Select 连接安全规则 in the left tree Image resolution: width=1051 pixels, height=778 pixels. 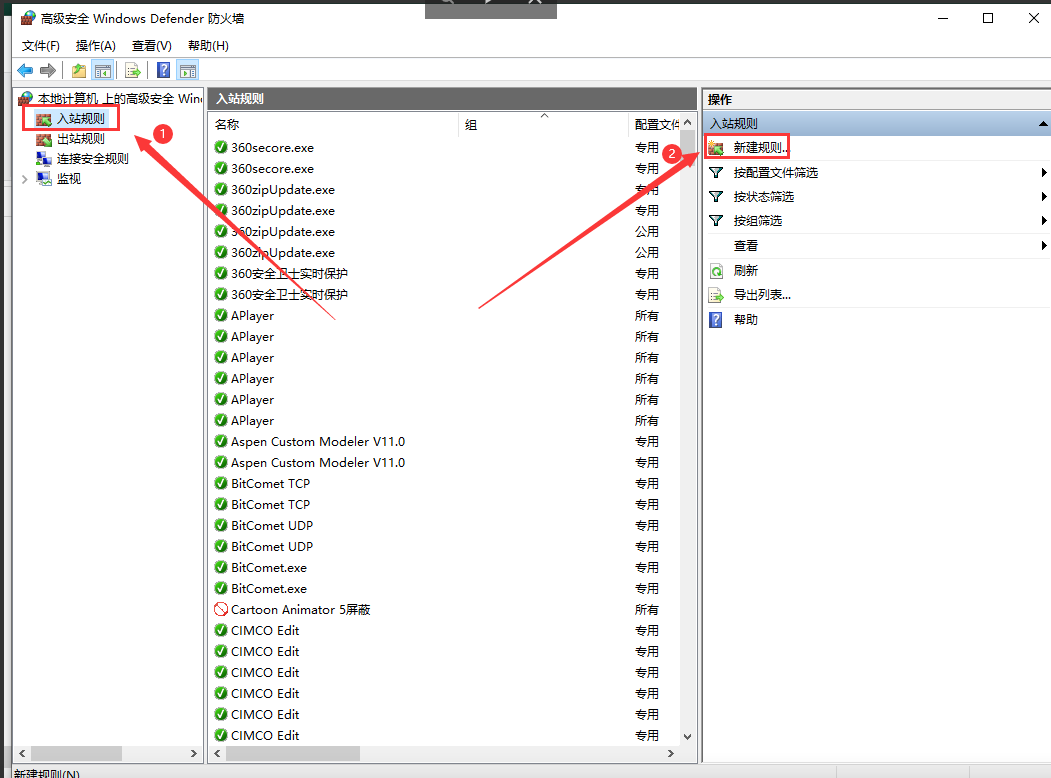pos(92,159)
